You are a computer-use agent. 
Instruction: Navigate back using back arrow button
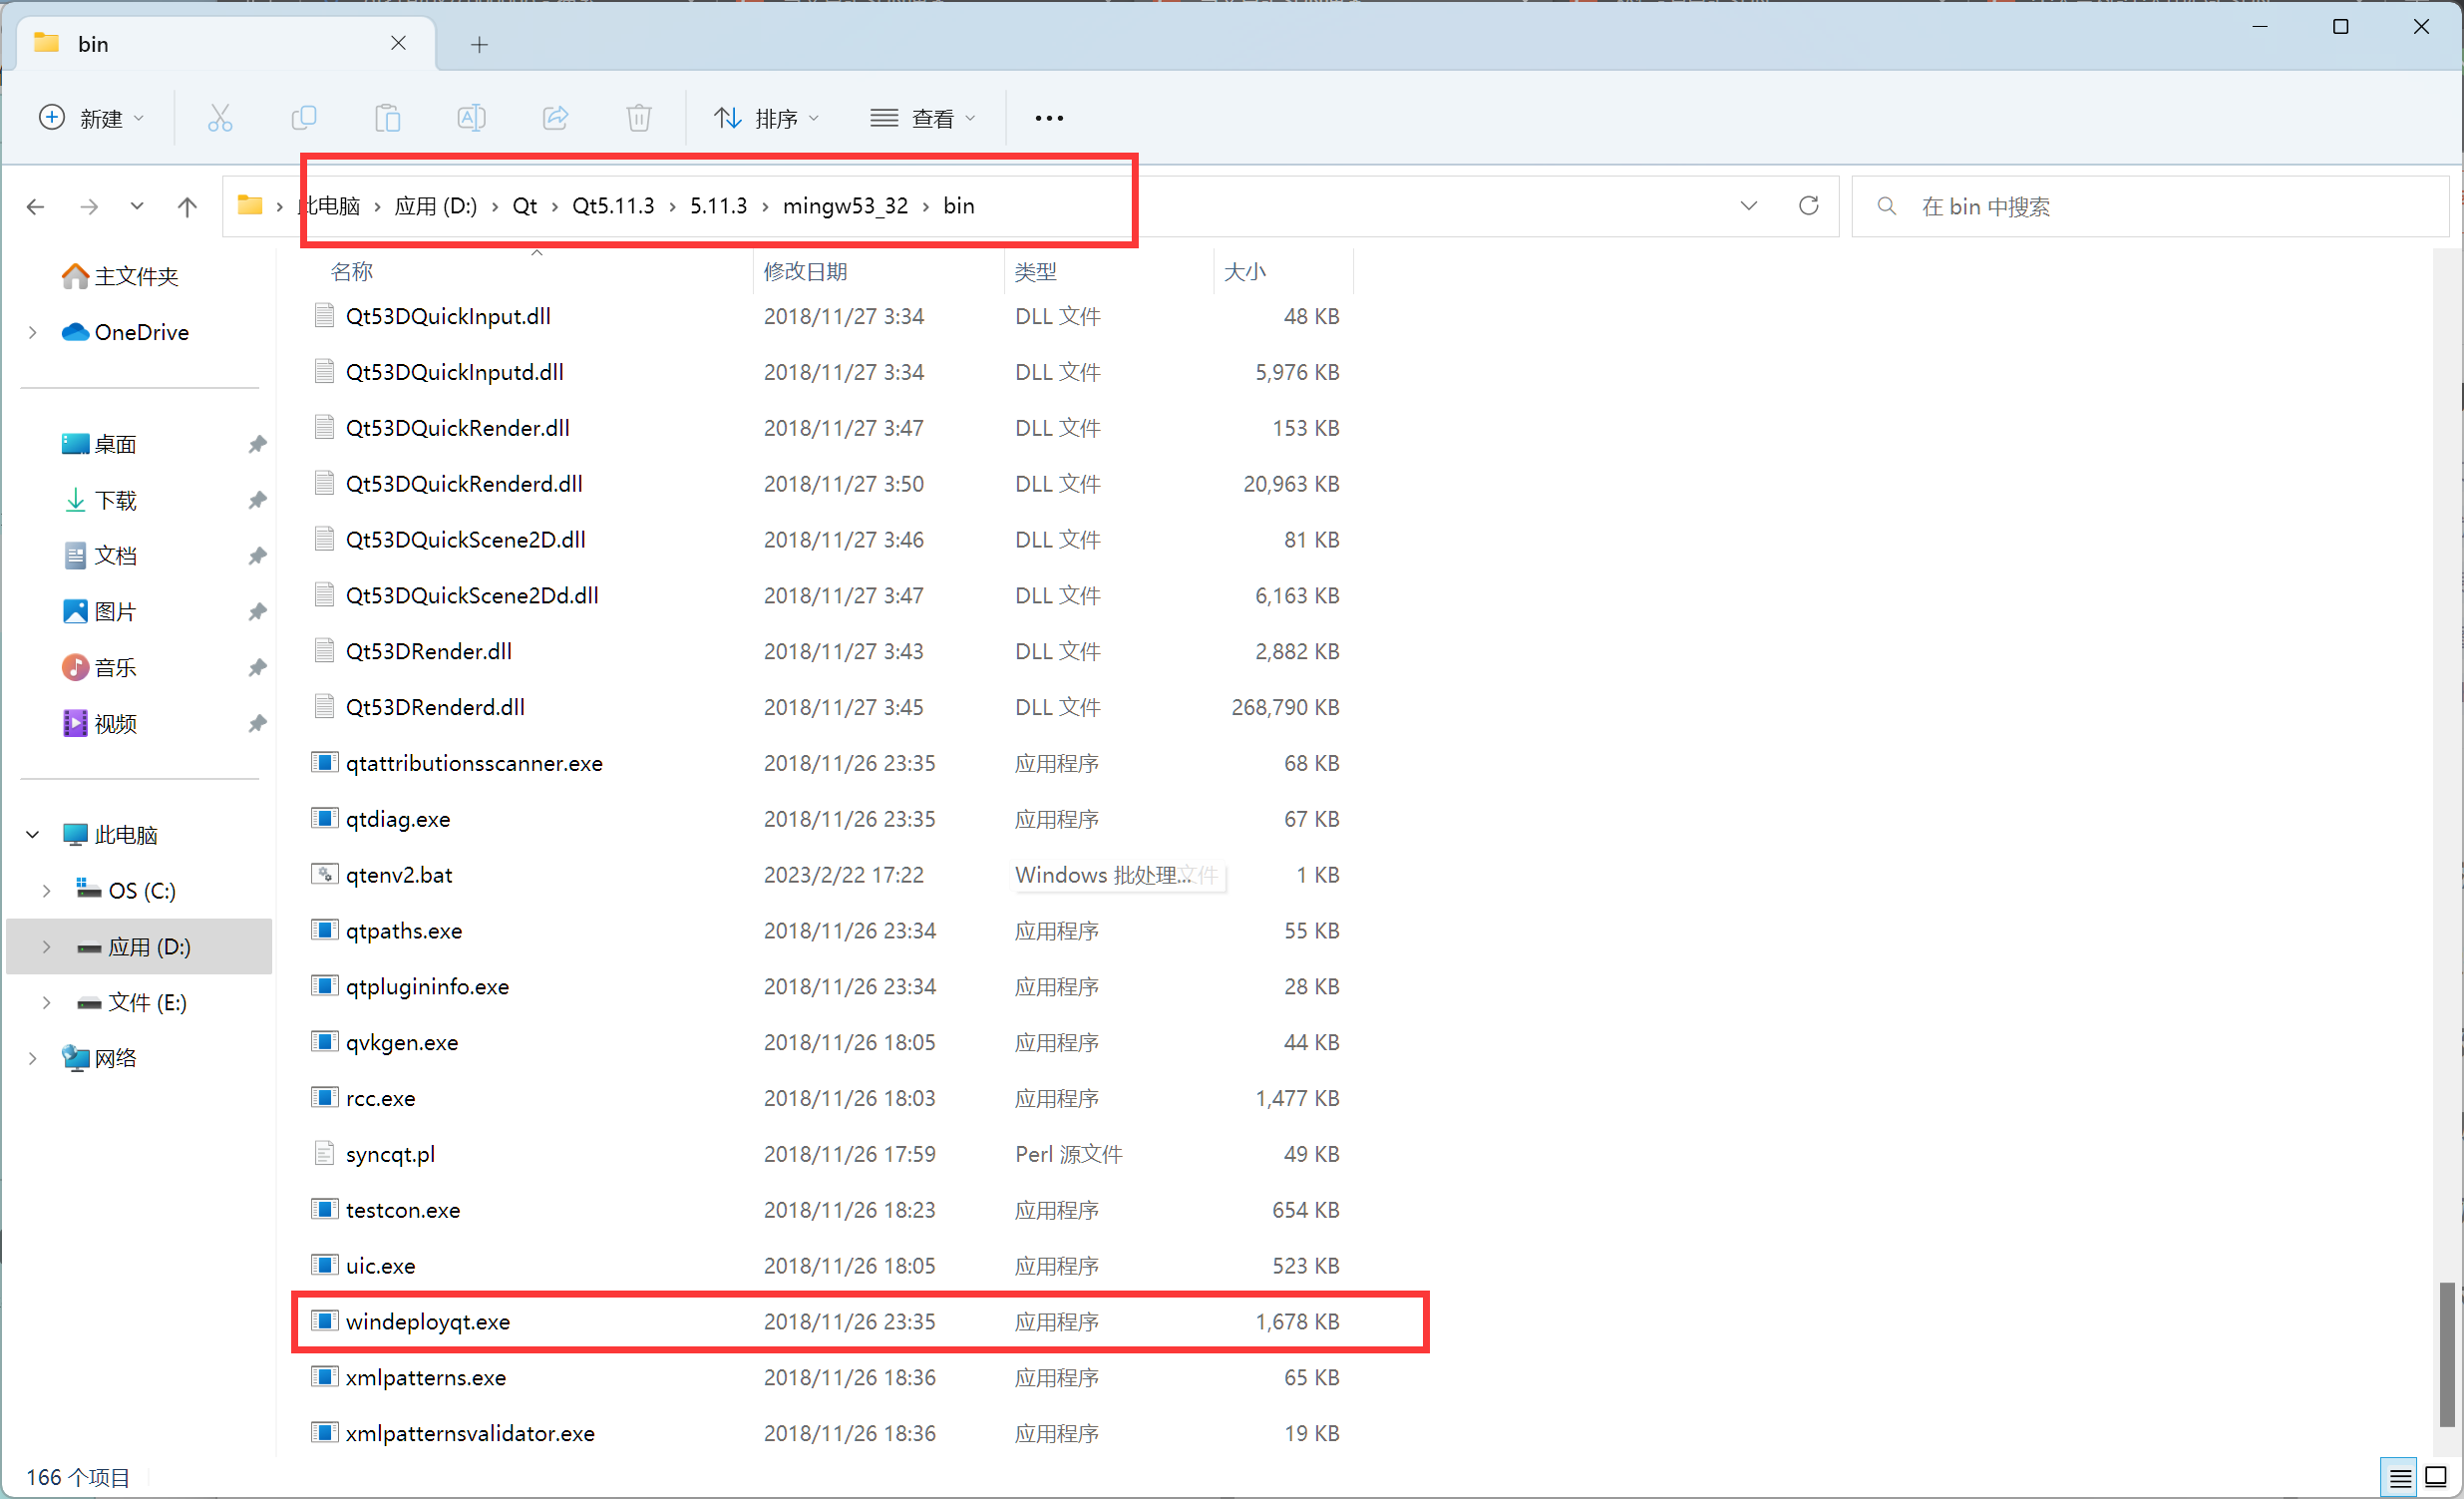click(x=35, y=205)
